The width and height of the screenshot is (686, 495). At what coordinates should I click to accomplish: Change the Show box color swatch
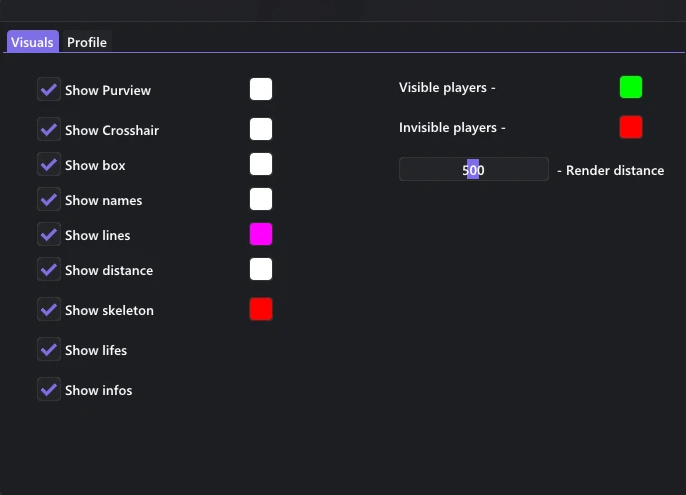[261, 164]
